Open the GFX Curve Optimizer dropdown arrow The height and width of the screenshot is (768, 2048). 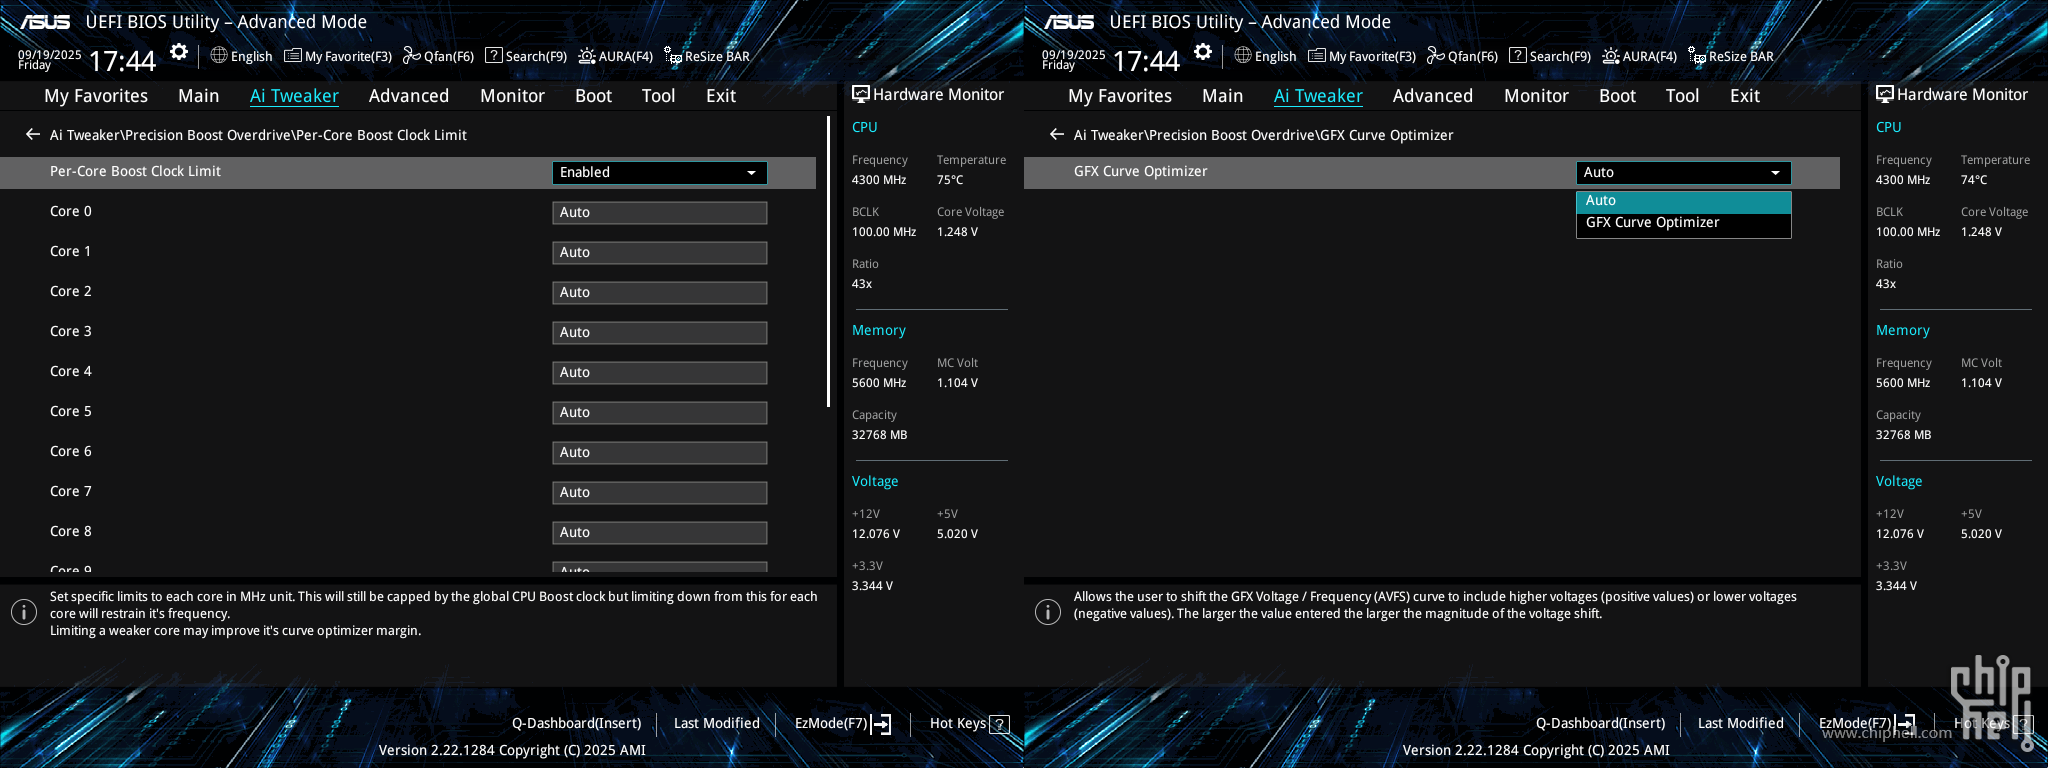(1775, 173)
